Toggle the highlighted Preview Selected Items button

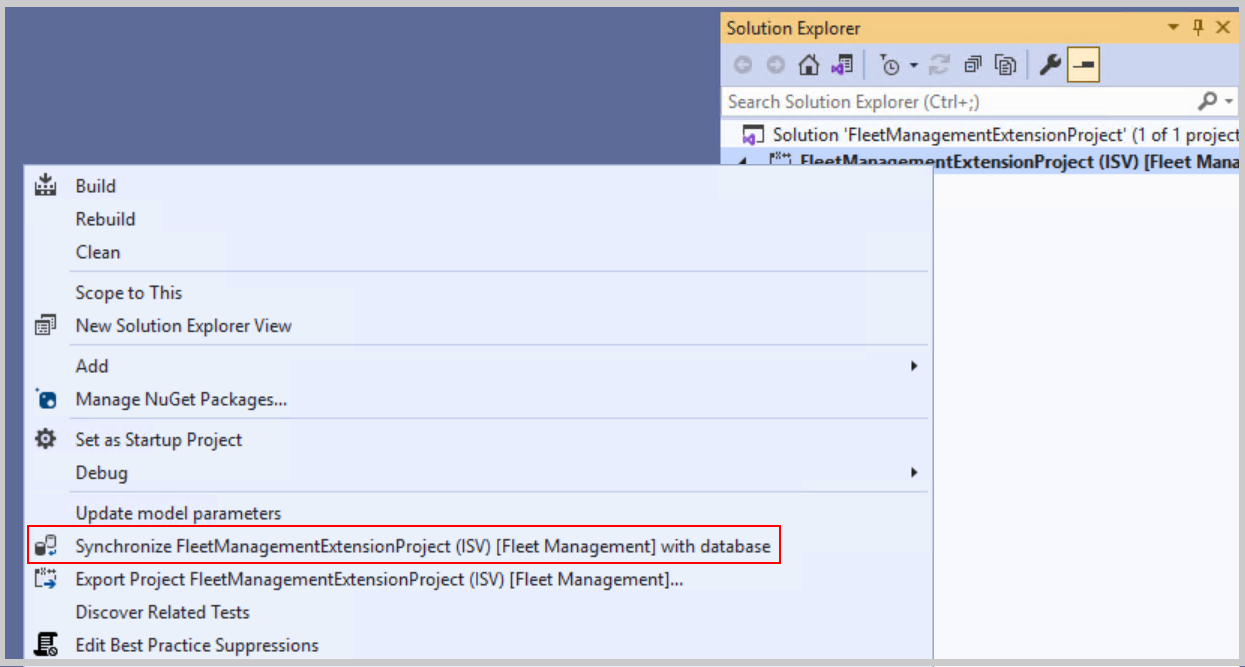(x=1083, y=65)
